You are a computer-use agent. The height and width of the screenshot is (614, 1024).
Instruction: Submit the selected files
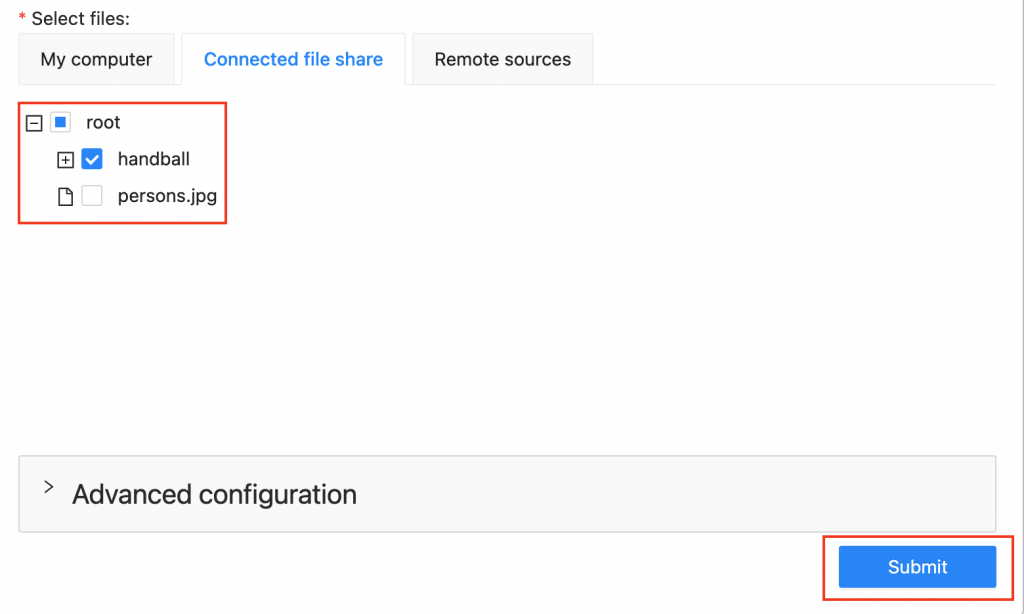tap(918, 567)
